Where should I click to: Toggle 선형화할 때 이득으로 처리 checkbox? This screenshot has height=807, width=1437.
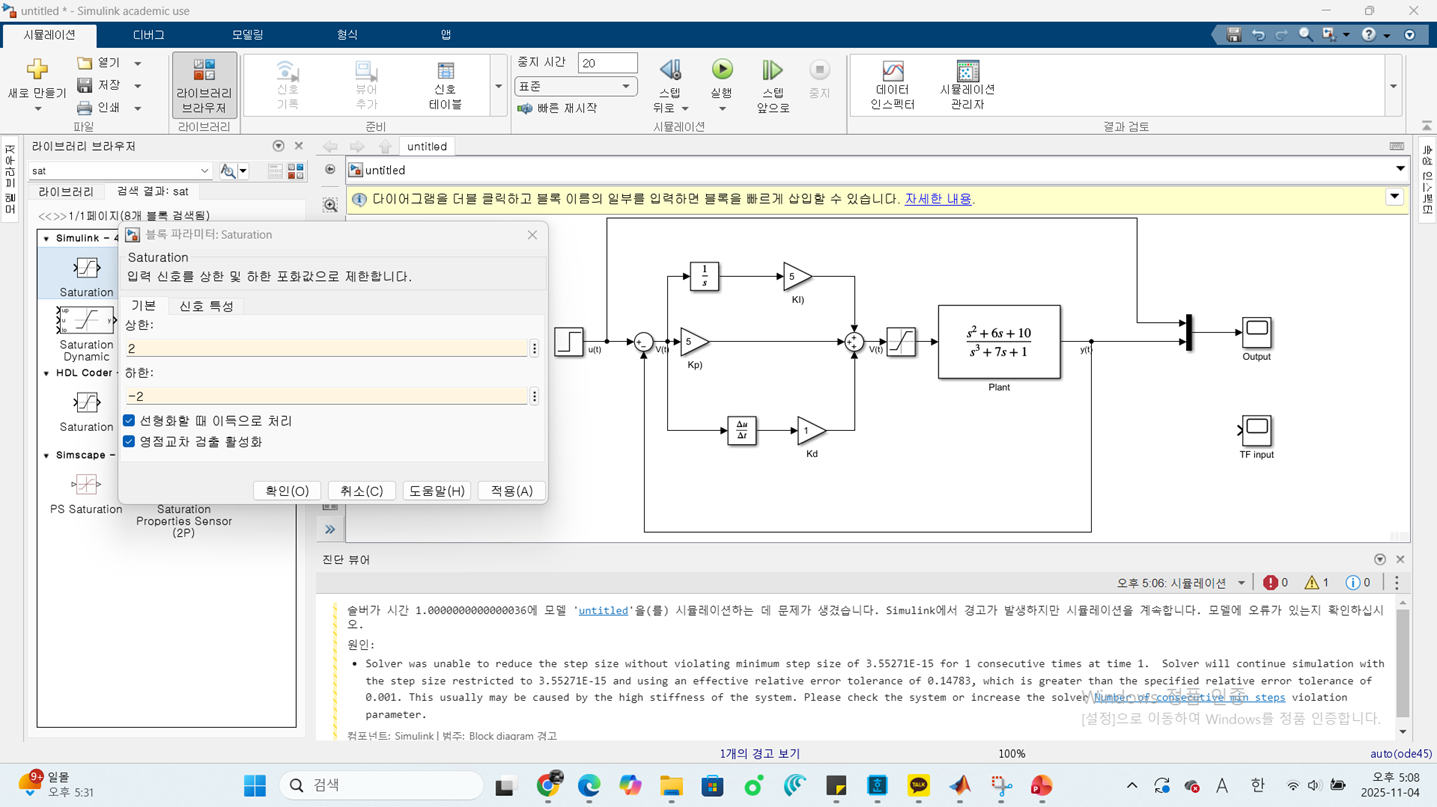(129, 421)
